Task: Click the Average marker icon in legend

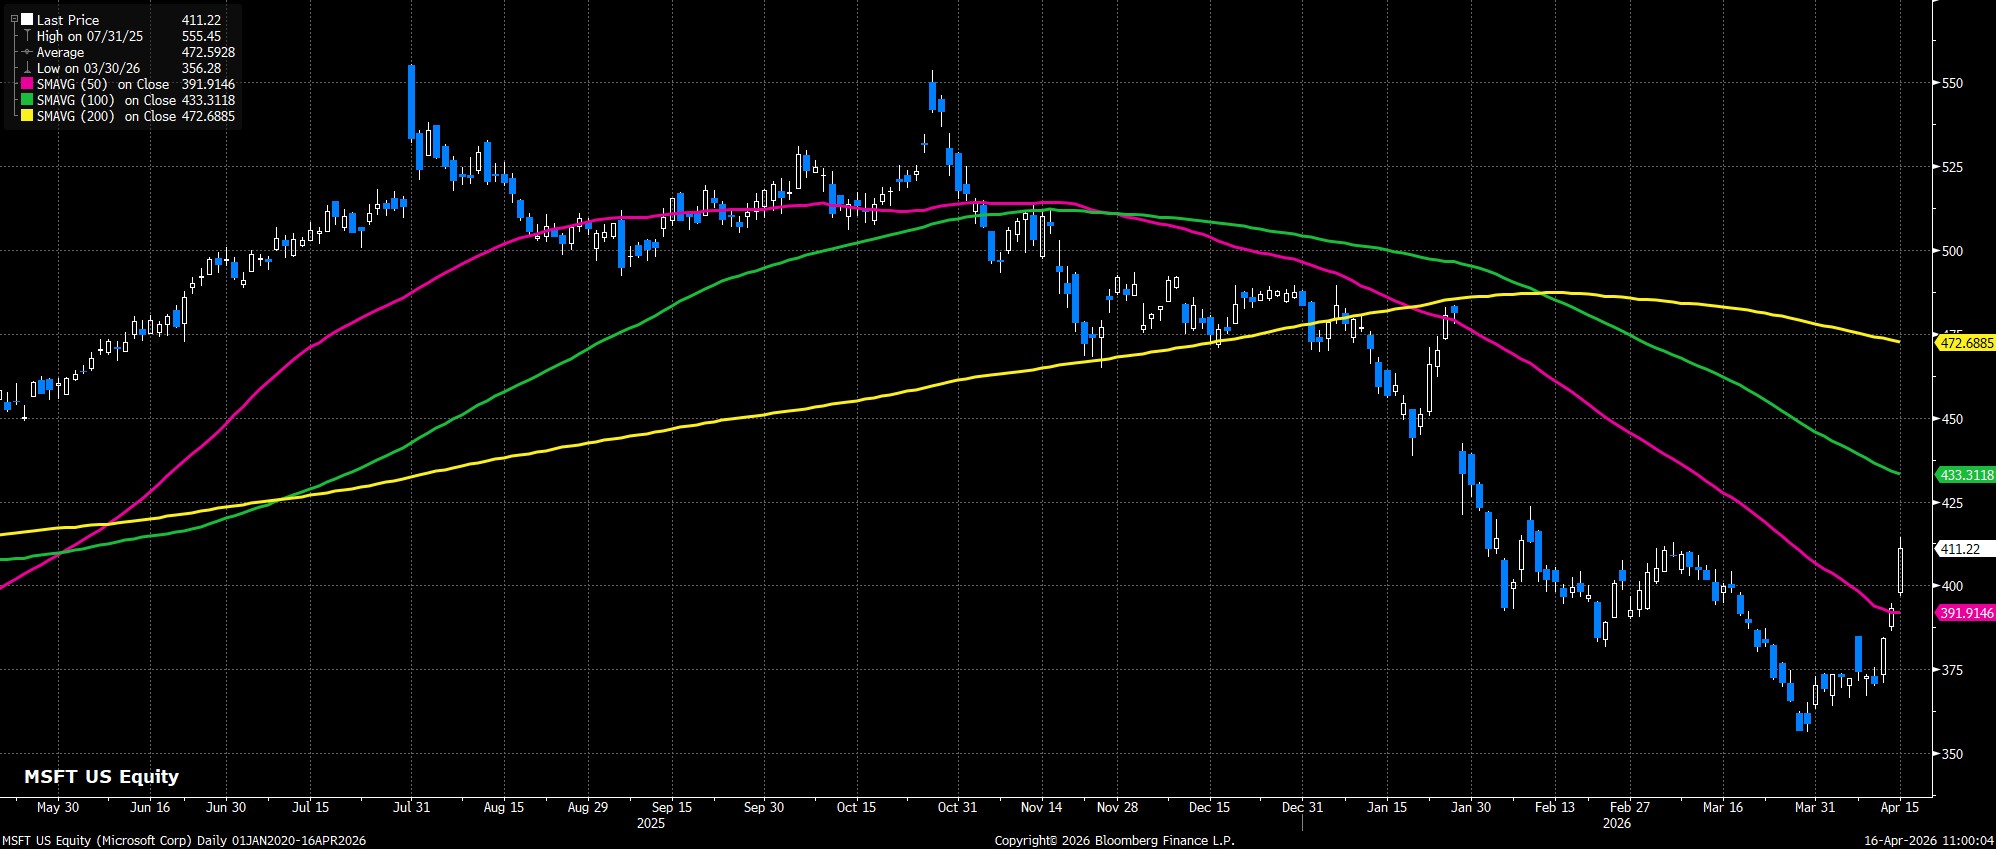Action: pyautogui.click(x=26, y=52)
